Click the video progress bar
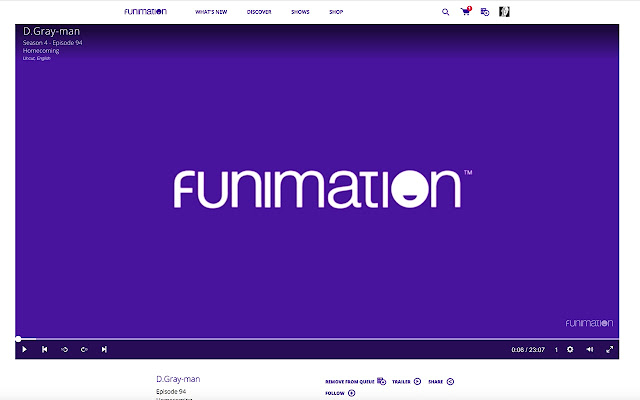The width and height of the screenshot is (640, 400). [x=317, y=339]
